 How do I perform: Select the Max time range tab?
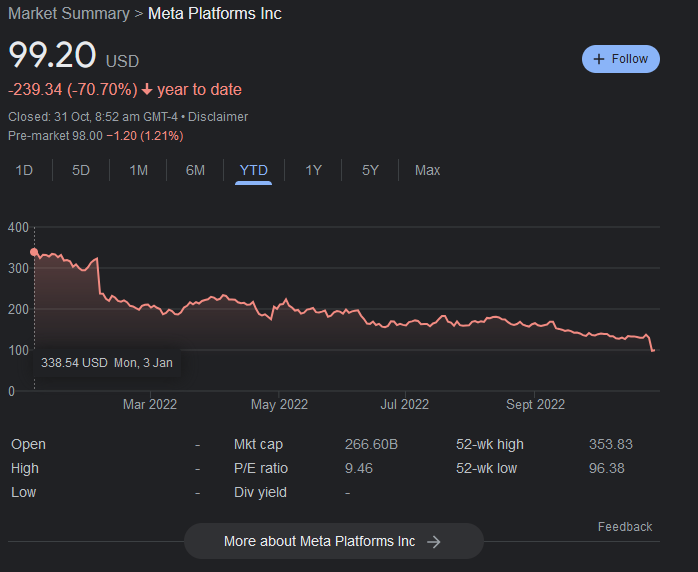(x=427, y=170)
